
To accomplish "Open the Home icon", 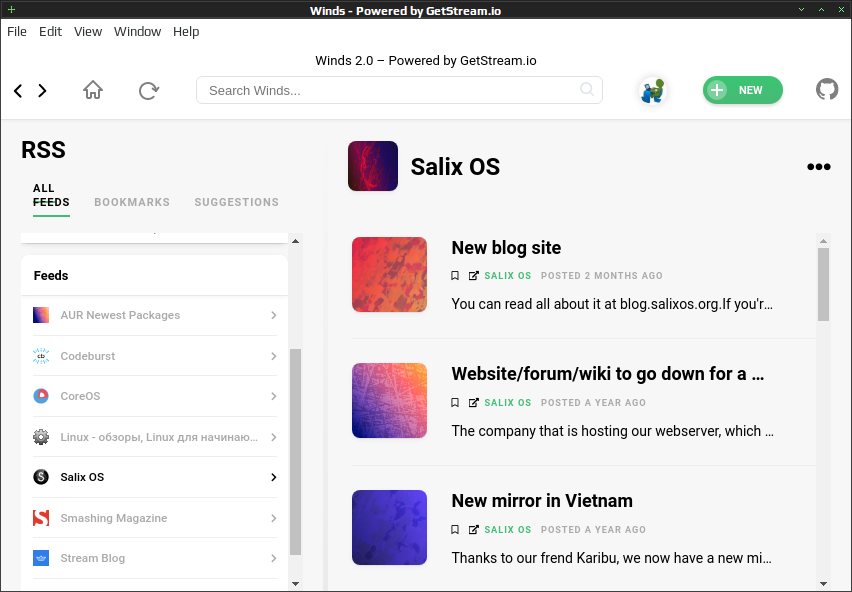I will point(93,90).
